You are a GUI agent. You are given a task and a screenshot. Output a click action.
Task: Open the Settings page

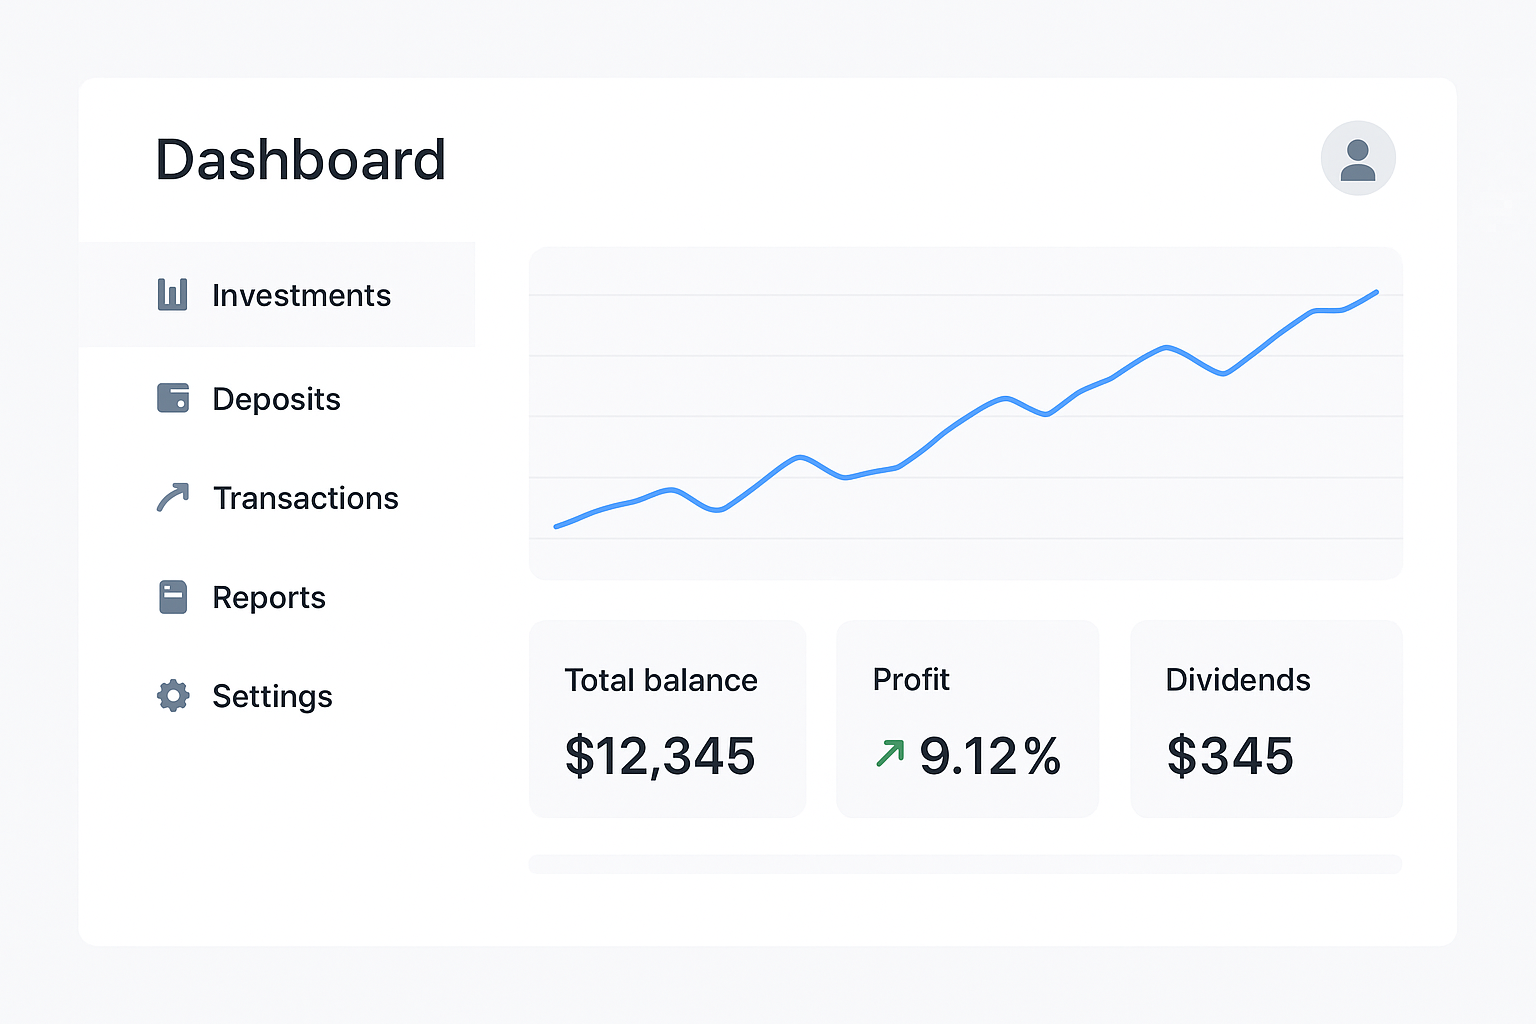tap(272, 696)
